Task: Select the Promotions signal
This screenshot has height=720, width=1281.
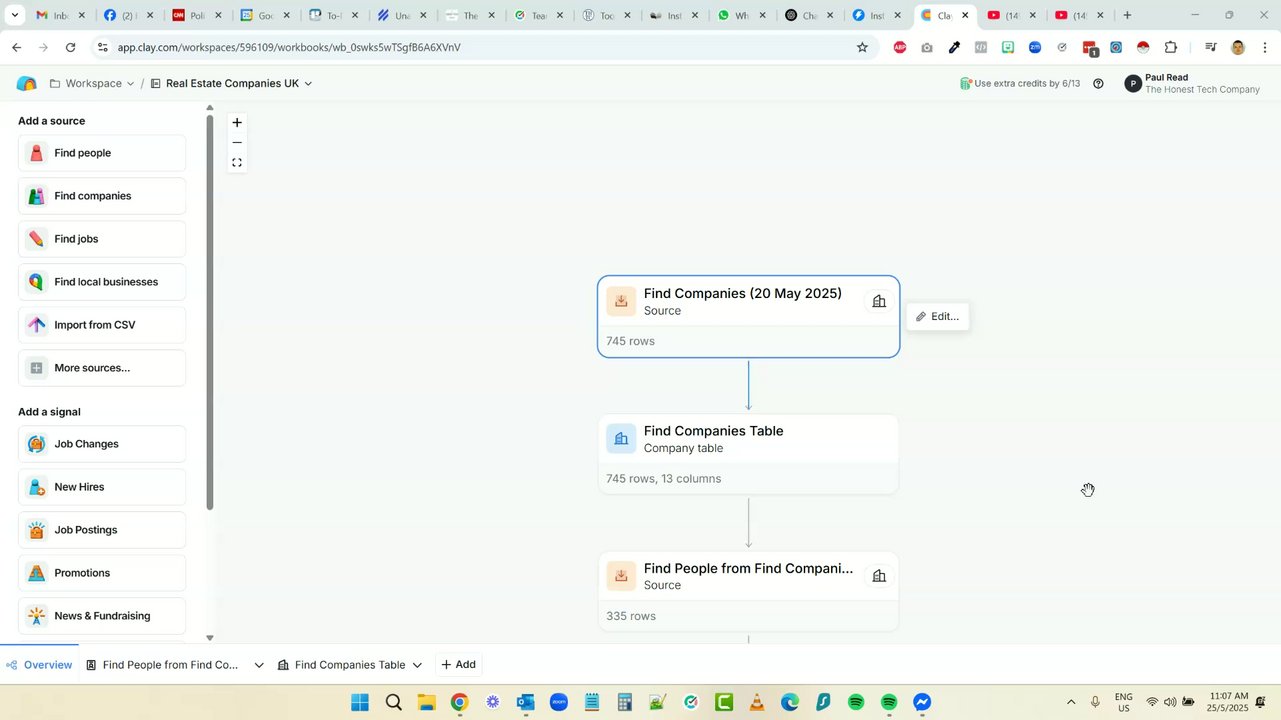Action: [102, 573]
